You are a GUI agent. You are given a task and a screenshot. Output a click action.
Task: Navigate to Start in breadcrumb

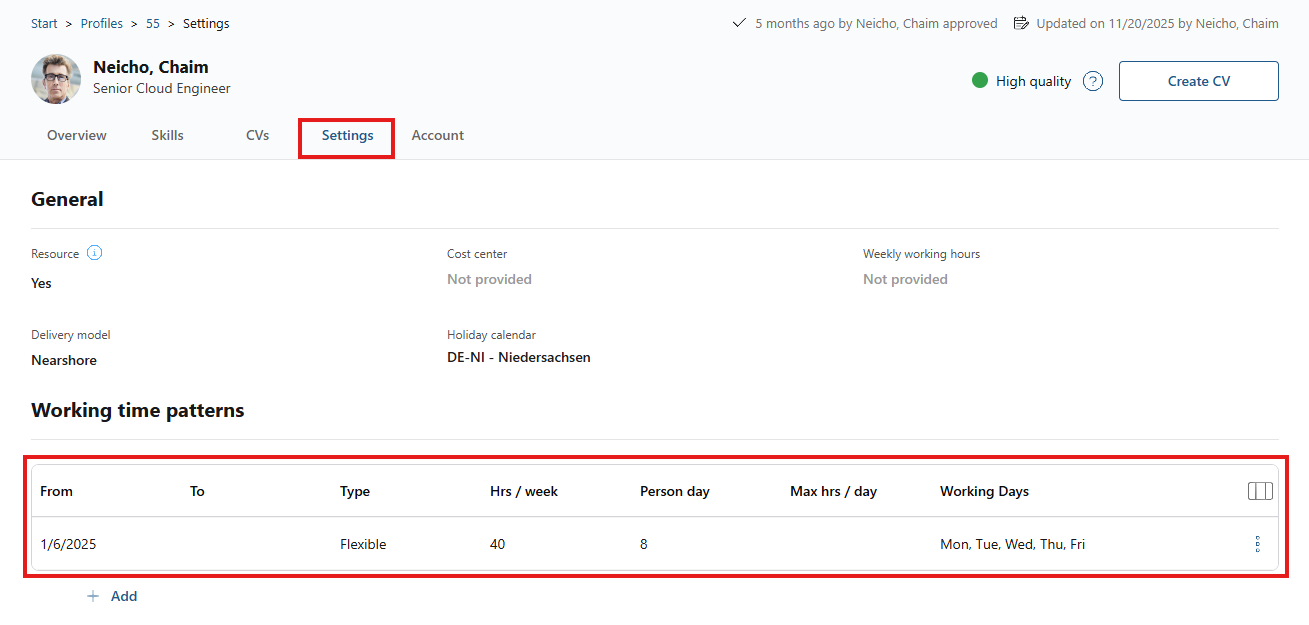44,23
